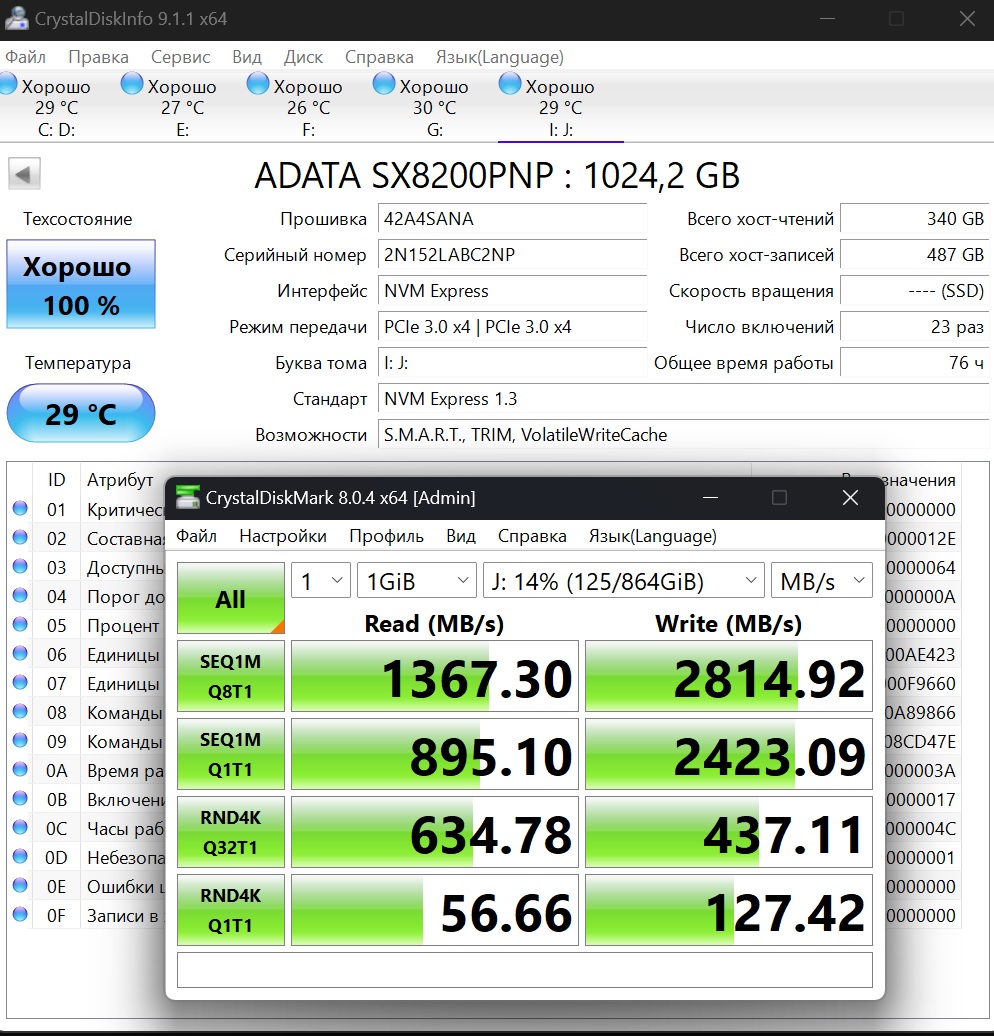Open Справка menu in CrystalDiskInfo
Image resolution: width=994 pixels, height=1036 pixels.
[x=379, y=57]
